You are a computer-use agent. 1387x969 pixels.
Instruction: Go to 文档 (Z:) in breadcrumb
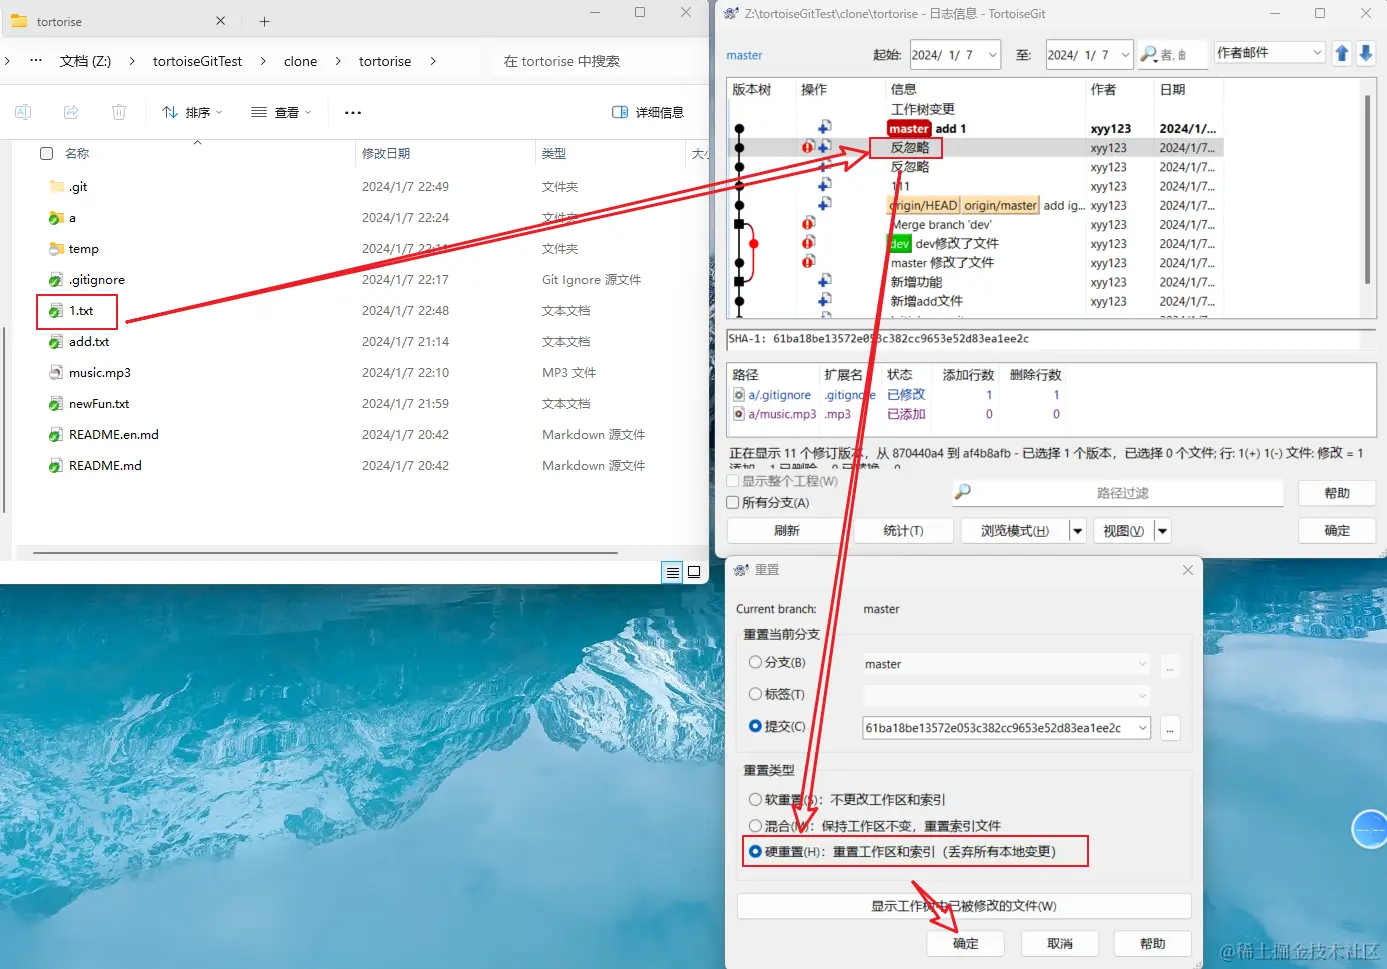85,61
